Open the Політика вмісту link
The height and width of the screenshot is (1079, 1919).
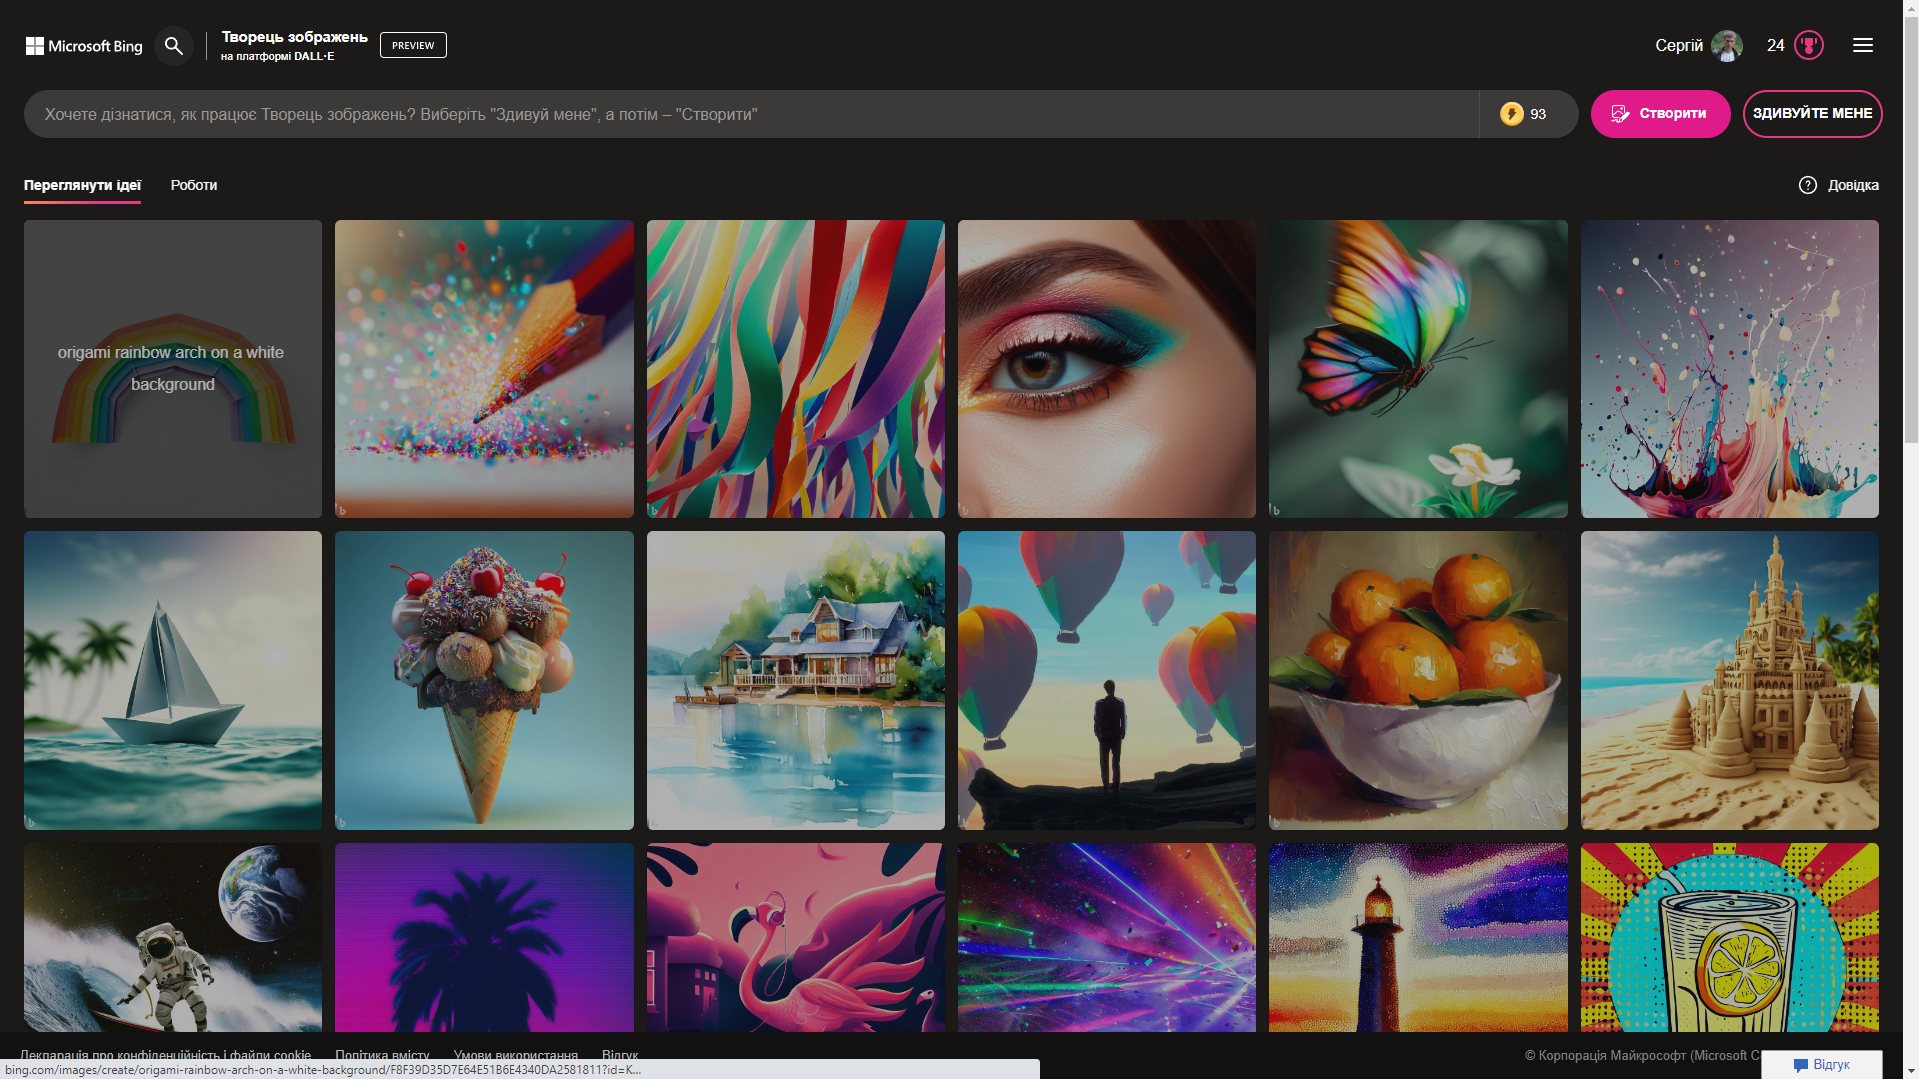(382, 1055)
